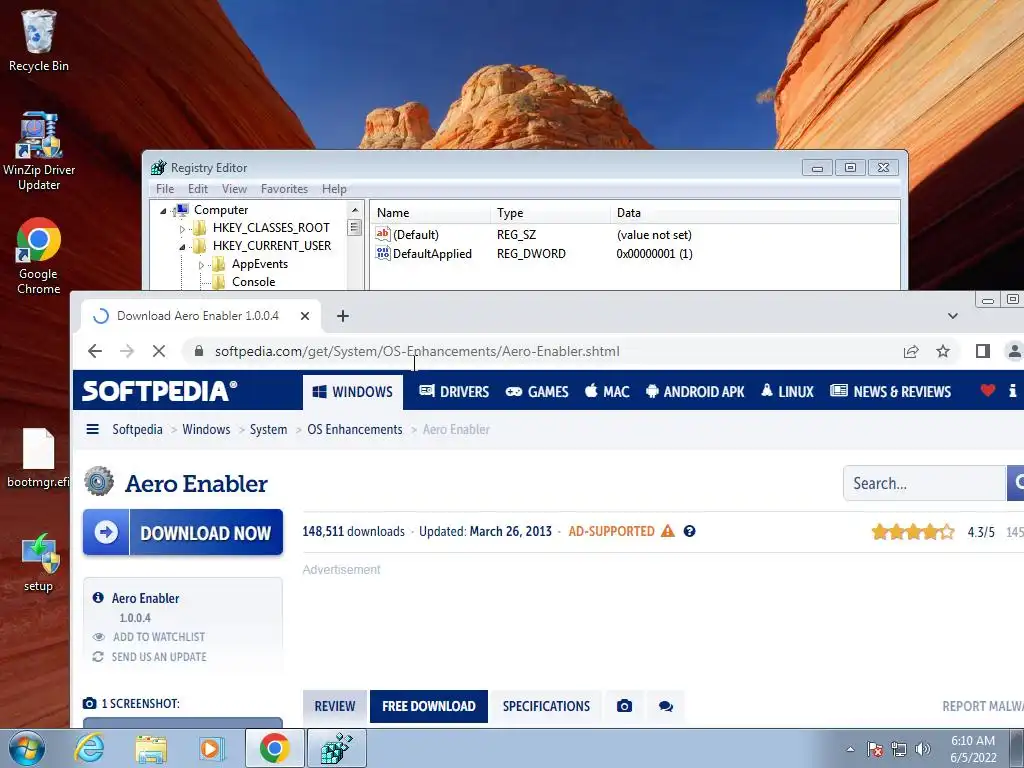
Task: Launch WinZip Driver Updater desktop shortcut
Action: [x=39, y=151]
